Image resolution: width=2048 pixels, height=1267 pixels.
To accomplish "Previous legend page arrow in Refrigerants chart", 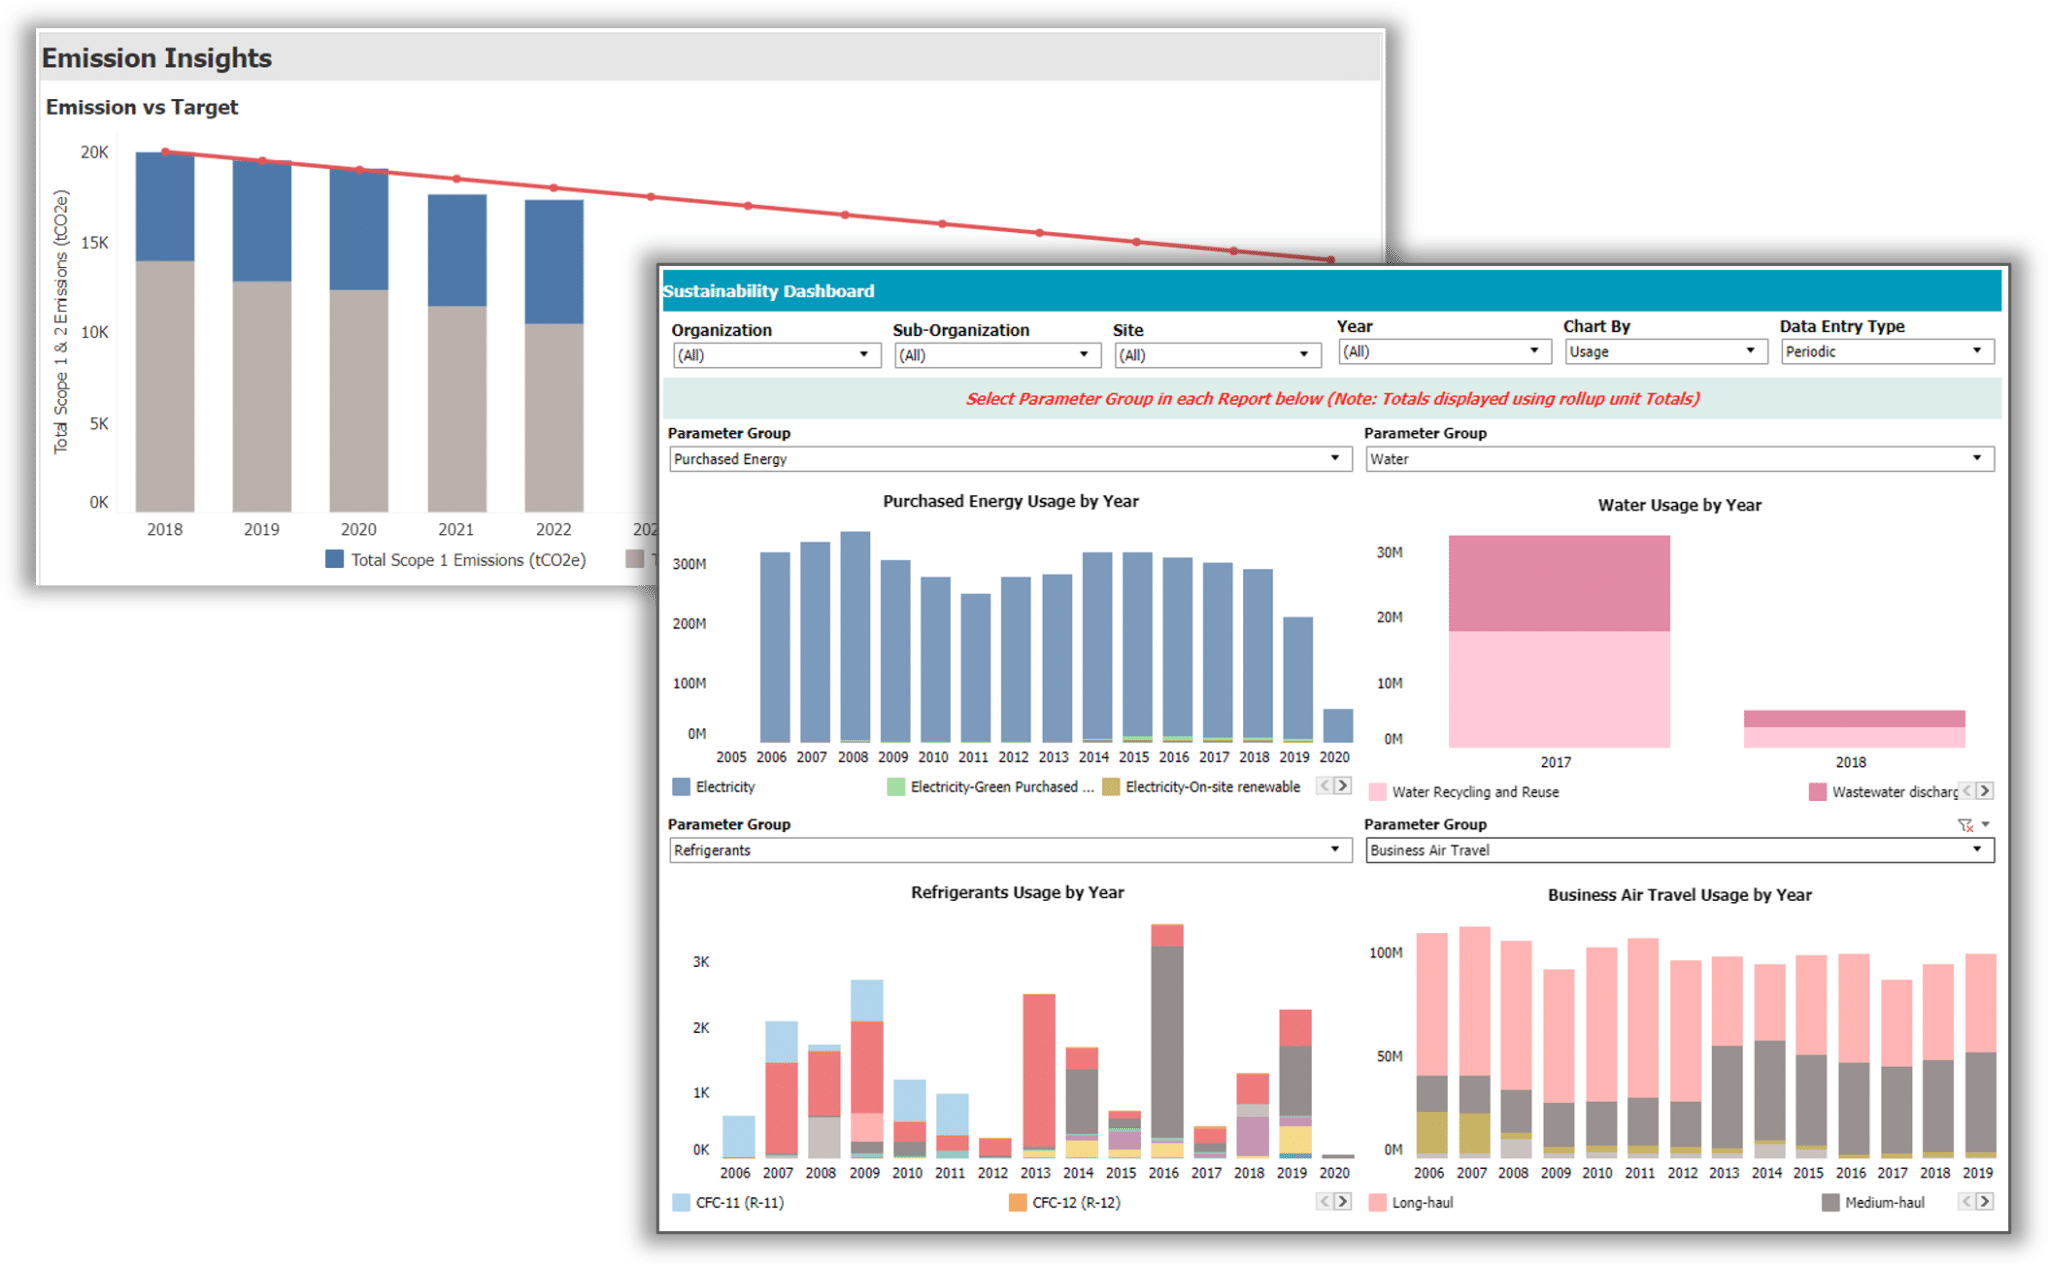I will 1324,1202.
